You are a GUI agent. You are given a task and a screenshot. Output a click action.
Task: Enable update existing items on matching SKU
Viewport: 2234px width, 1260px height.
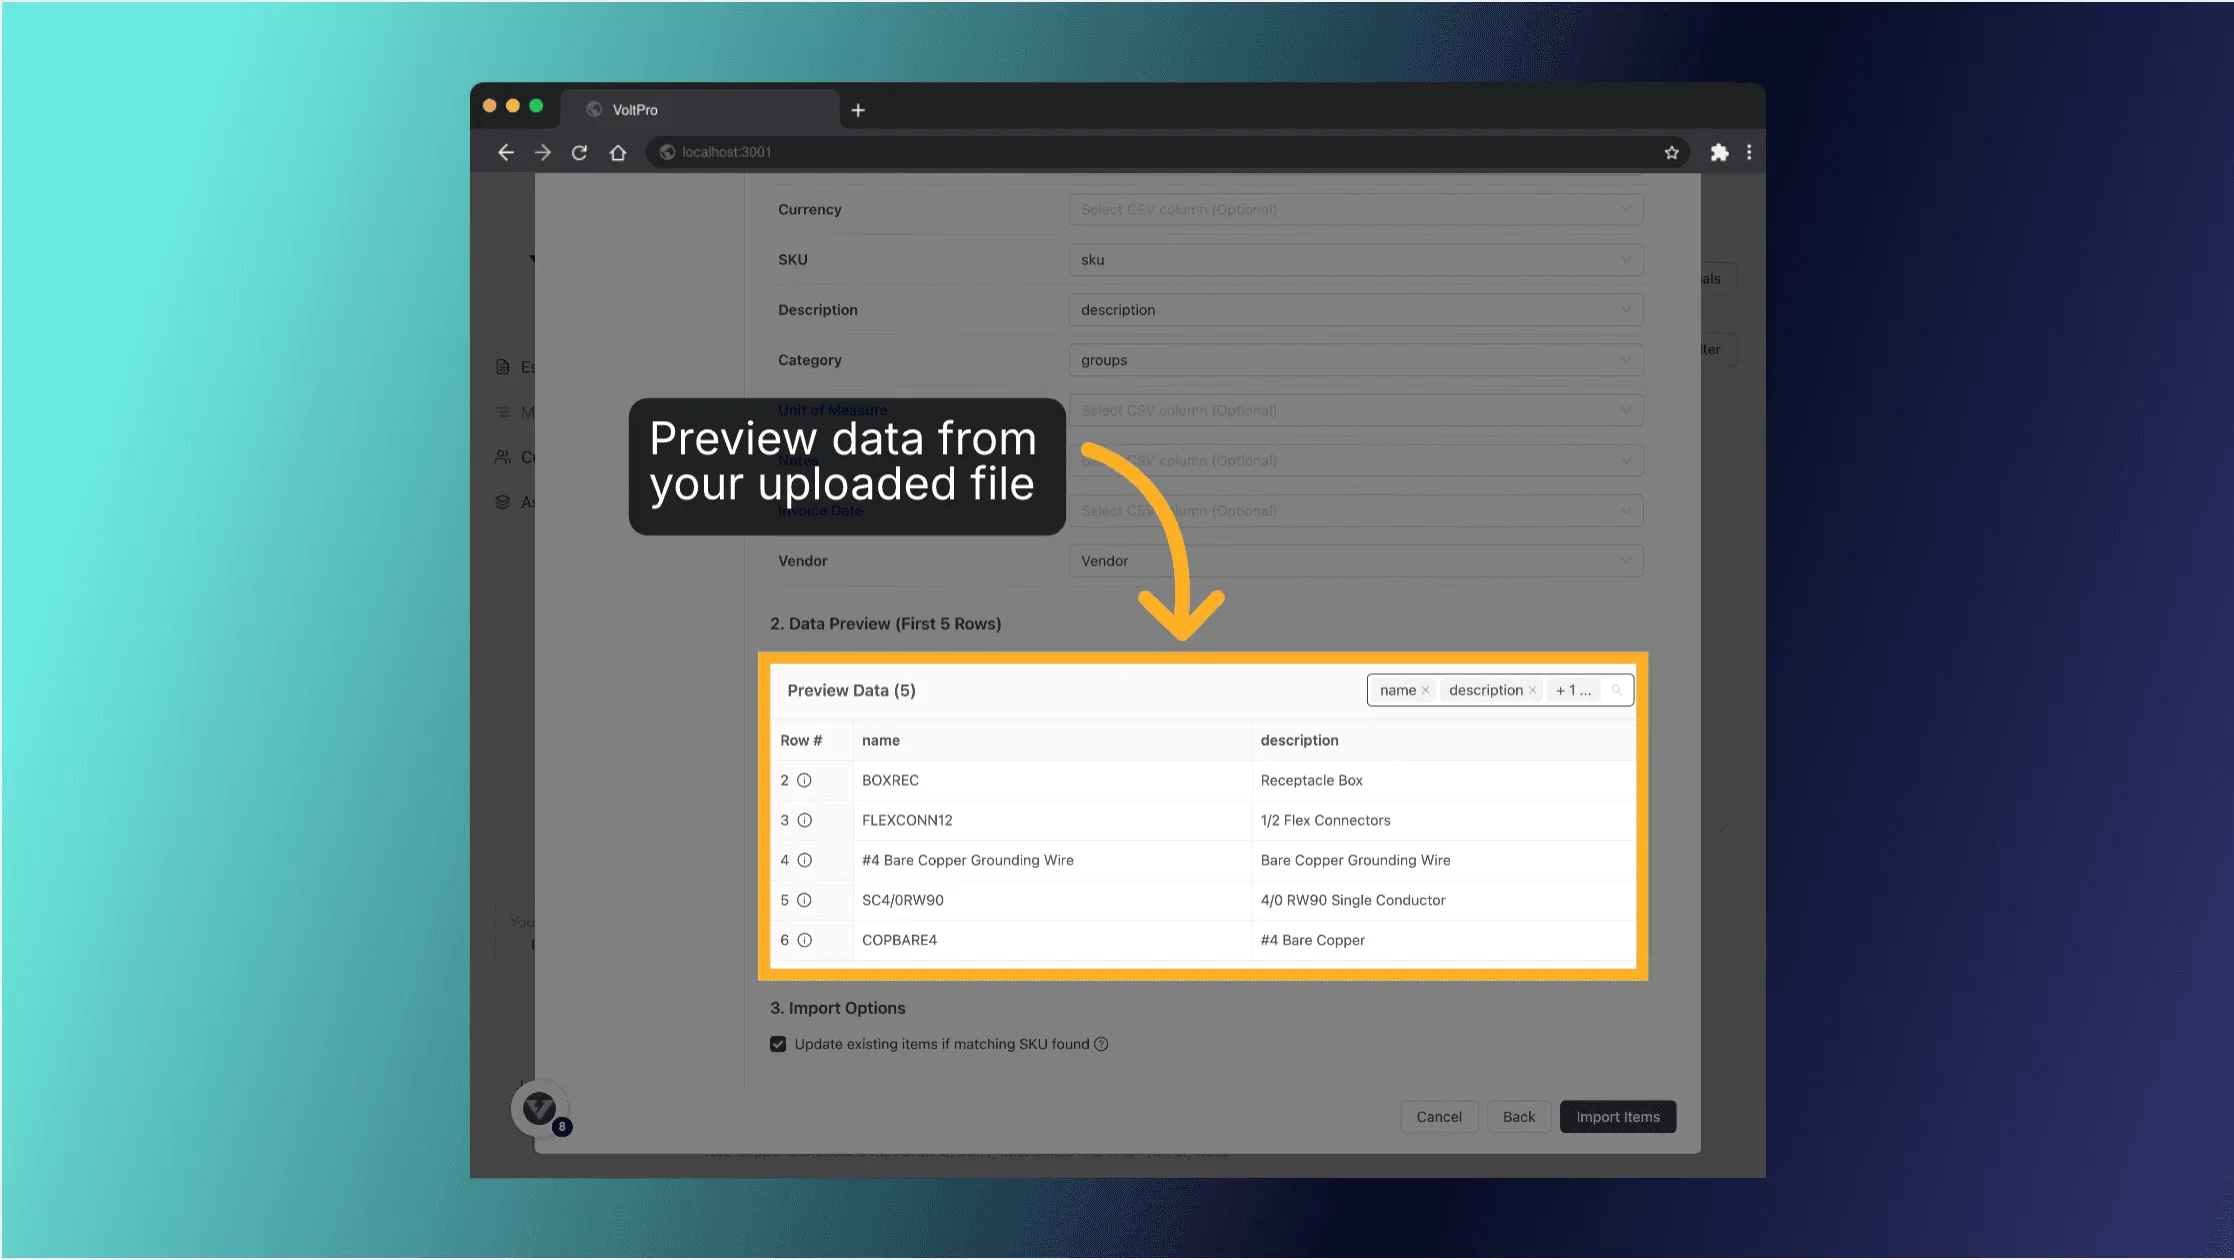778,1044
